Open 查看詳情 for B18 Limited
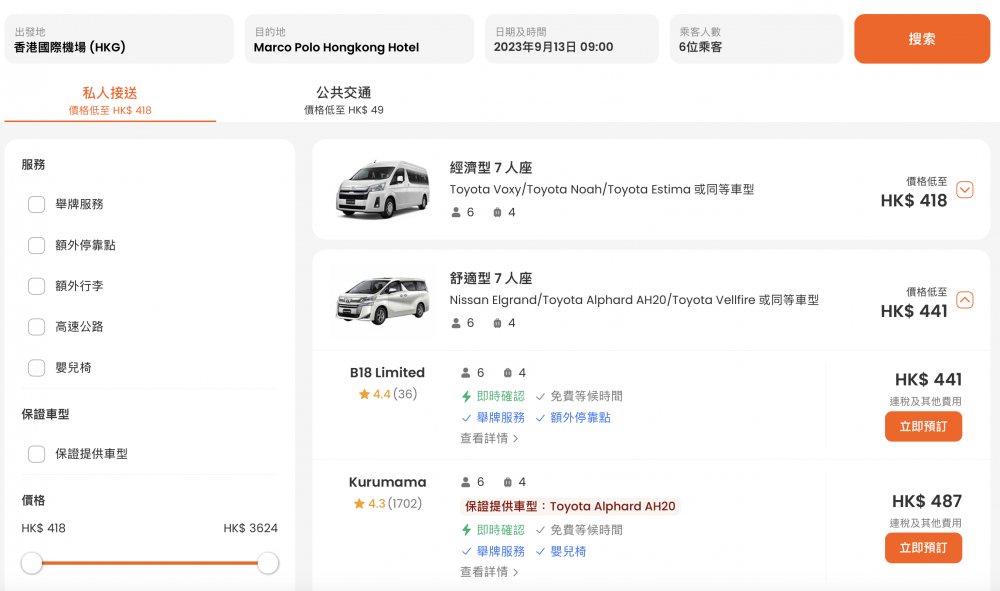This screenshot has width=1000, height=591. 489,438
